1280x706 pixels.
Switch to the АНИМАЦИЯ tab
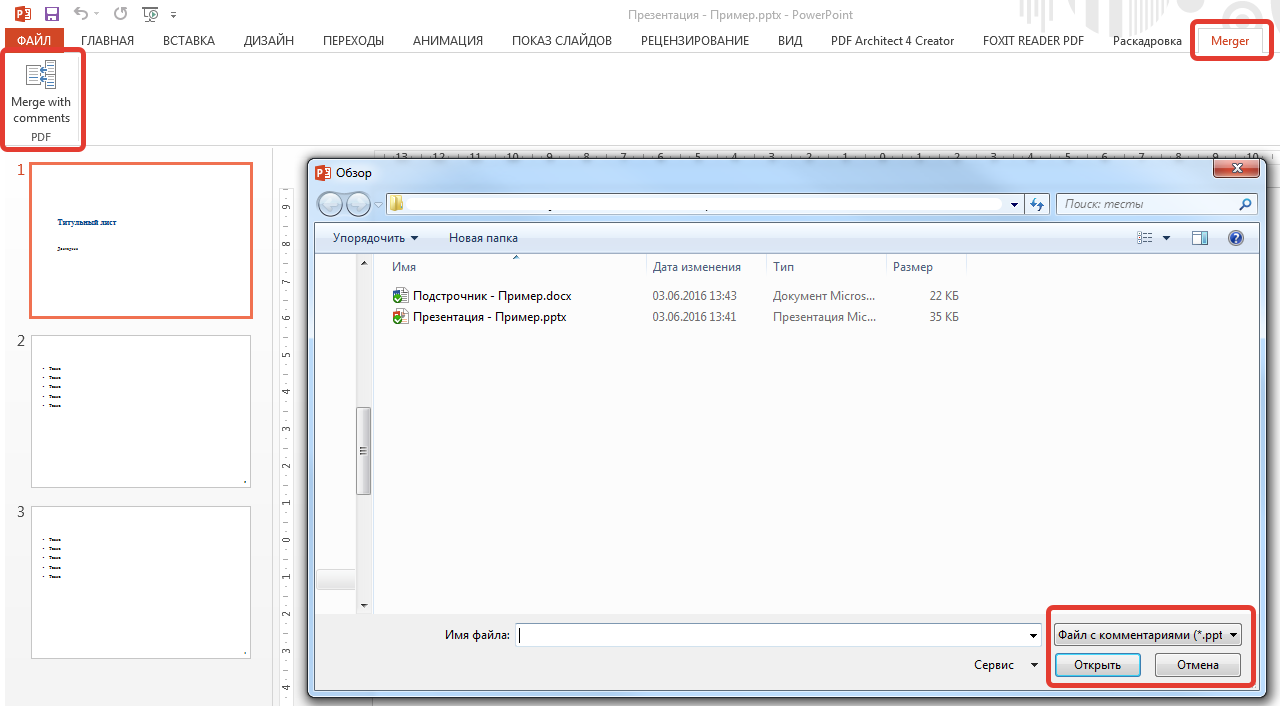tap(448, 41)
